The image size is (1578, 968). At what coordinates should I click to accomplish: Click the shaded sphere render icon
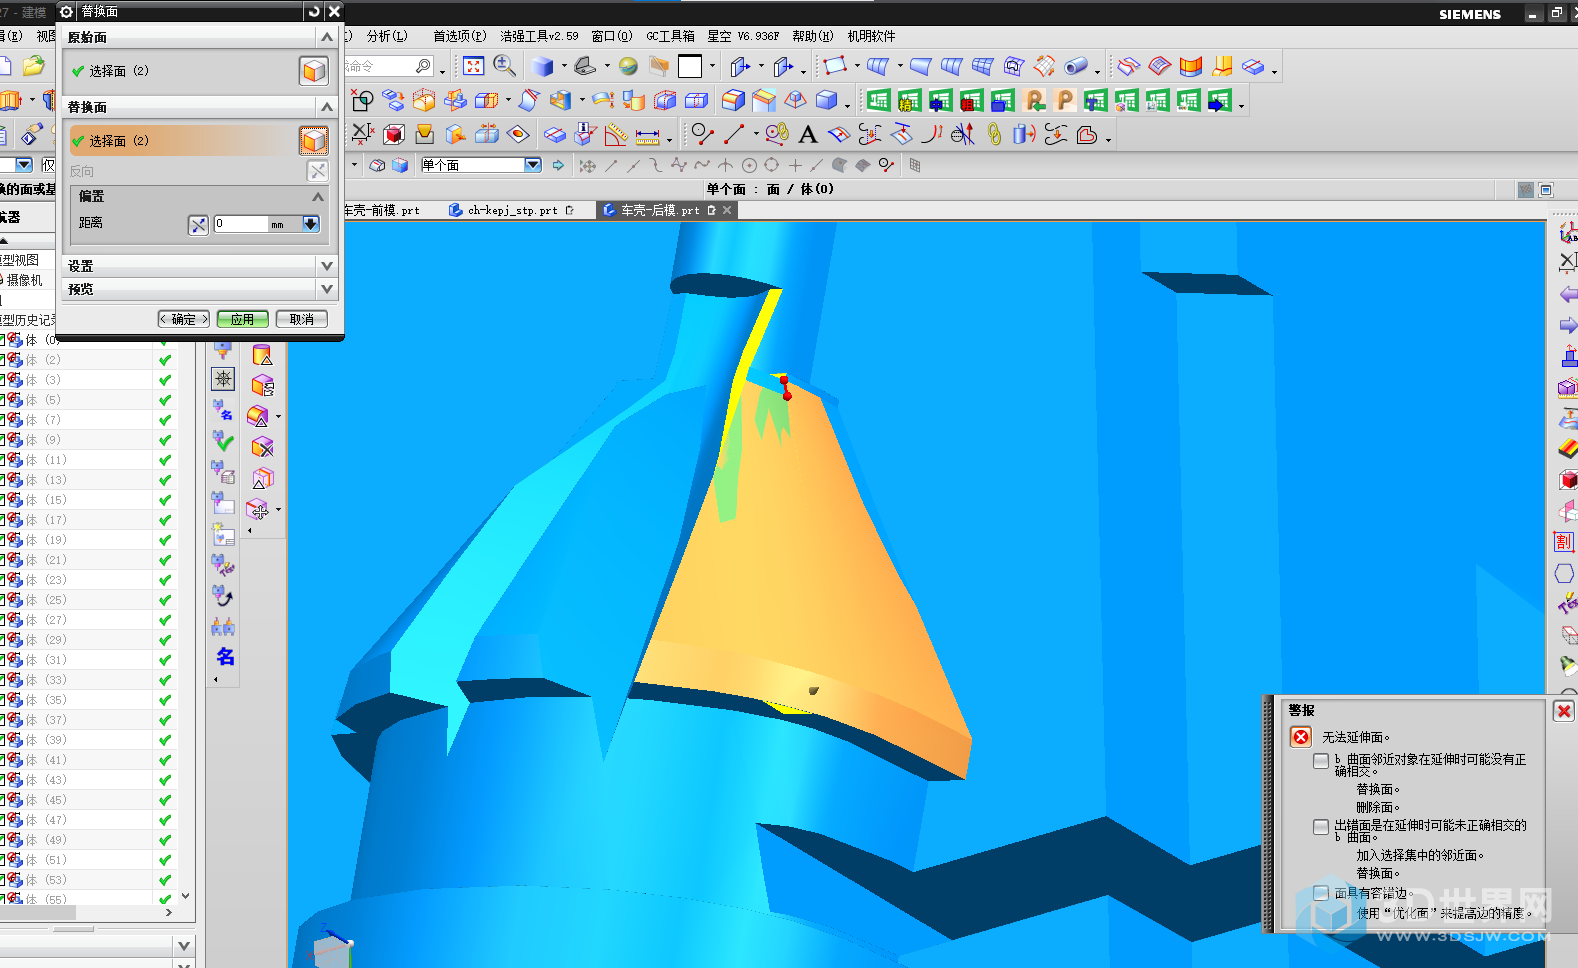click(628, 66)
